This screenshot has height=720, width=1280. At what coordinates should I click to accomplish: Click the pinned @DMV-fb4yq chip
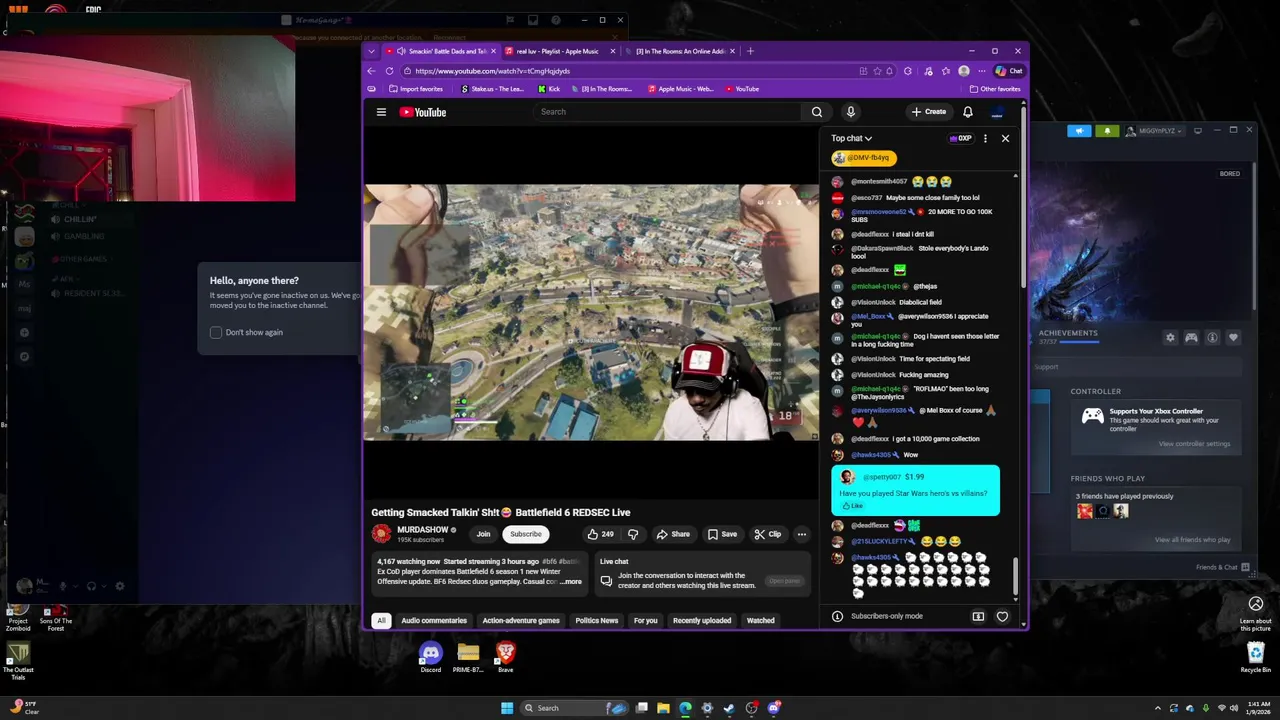[x=864, y=158]
